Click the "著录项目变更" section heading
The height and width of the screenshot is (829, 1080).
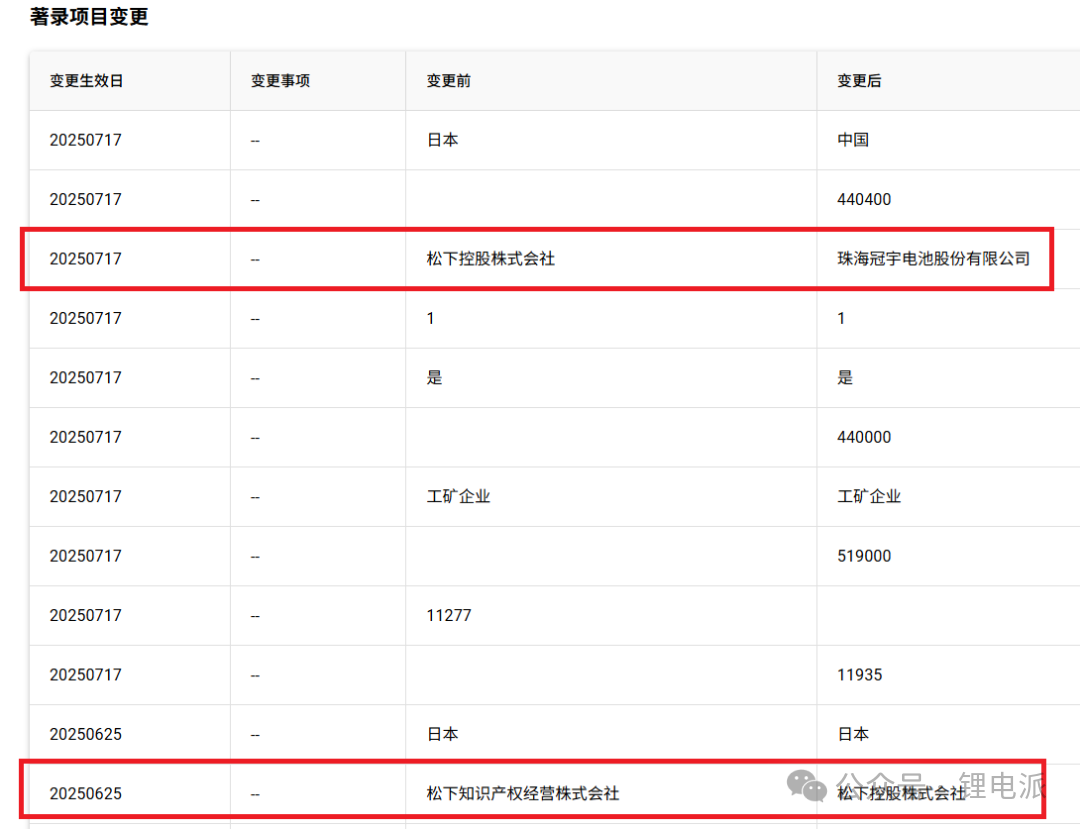(89, 17)
